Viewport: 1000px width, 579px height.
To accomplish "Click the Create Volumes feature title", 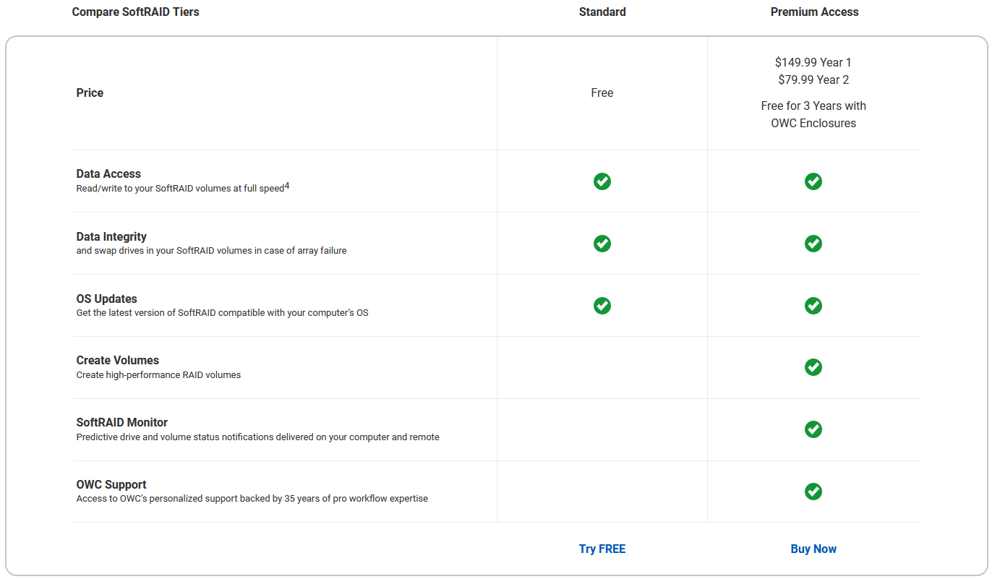I will 117,360.
